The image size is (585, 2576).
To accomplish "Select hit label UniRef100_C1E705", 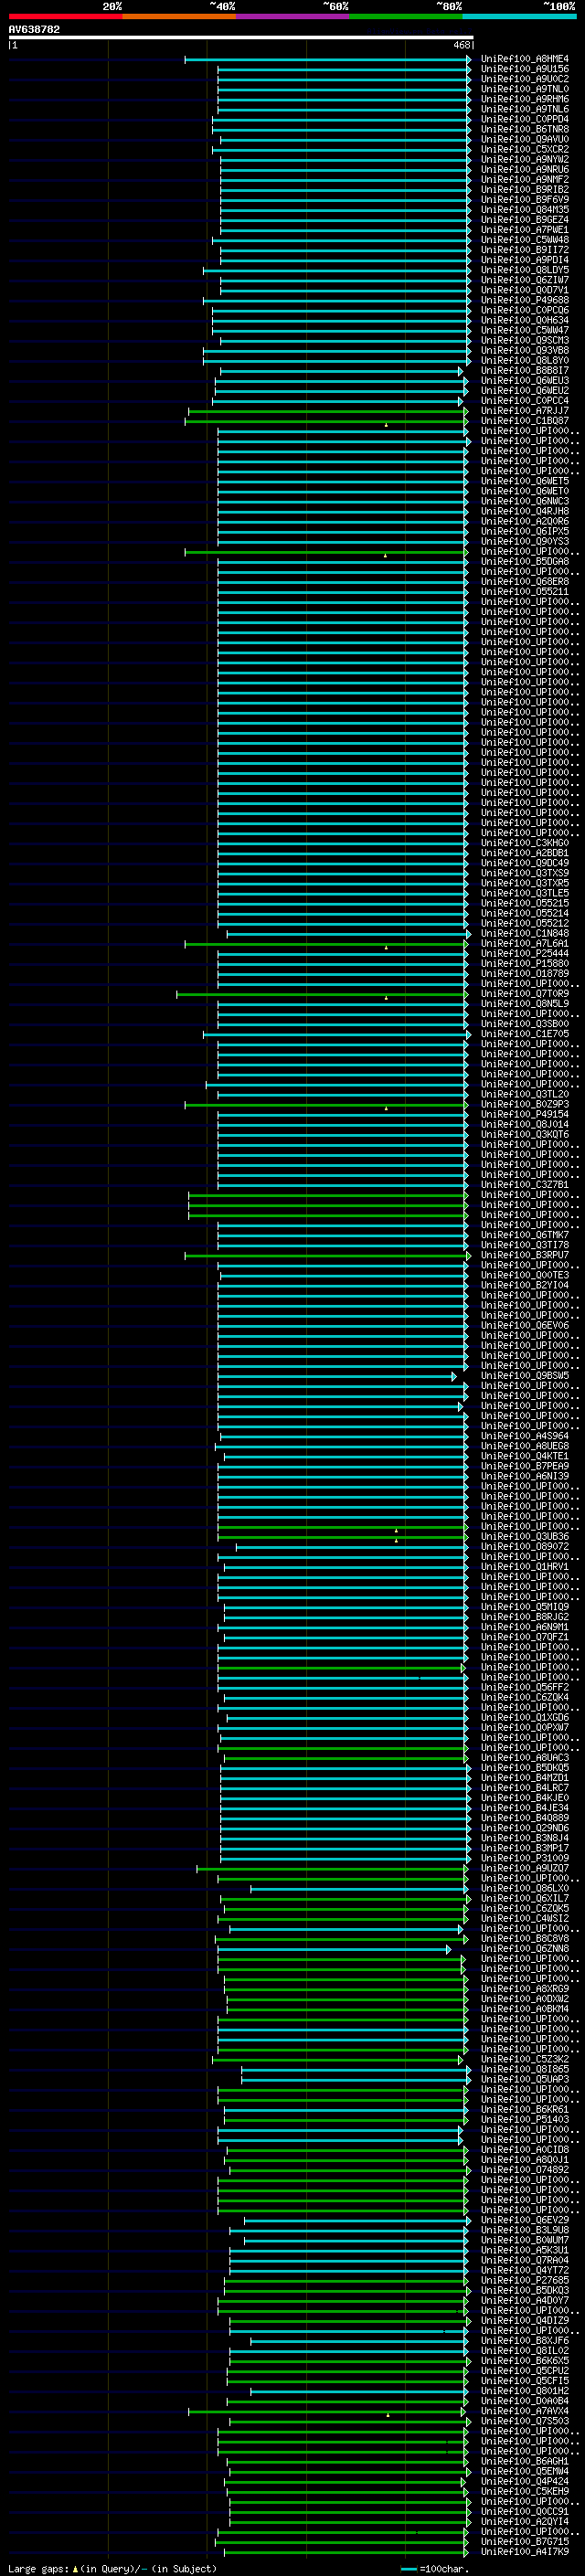I will [524, 1034].
